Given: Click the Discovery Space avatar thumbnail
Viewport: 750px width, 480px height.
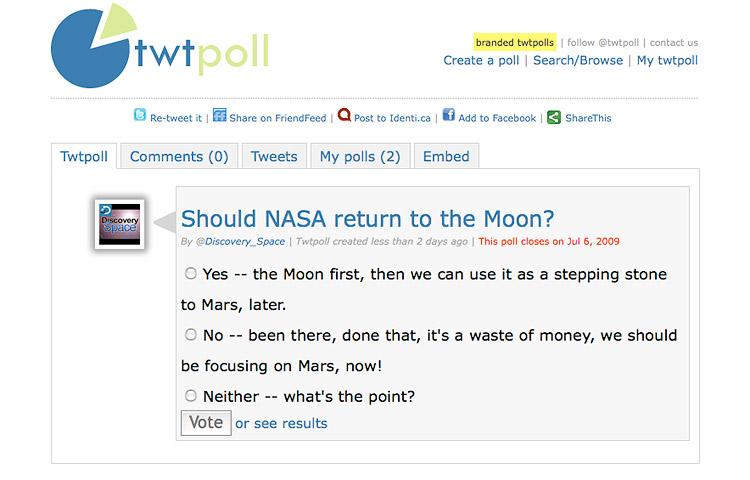Looking at the screenshot, I should click(120, 224).
